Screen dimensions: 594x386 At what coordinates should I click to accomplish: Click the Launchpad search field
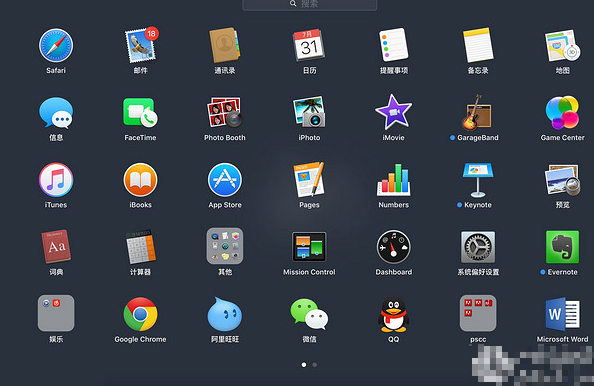coord(310,5)
